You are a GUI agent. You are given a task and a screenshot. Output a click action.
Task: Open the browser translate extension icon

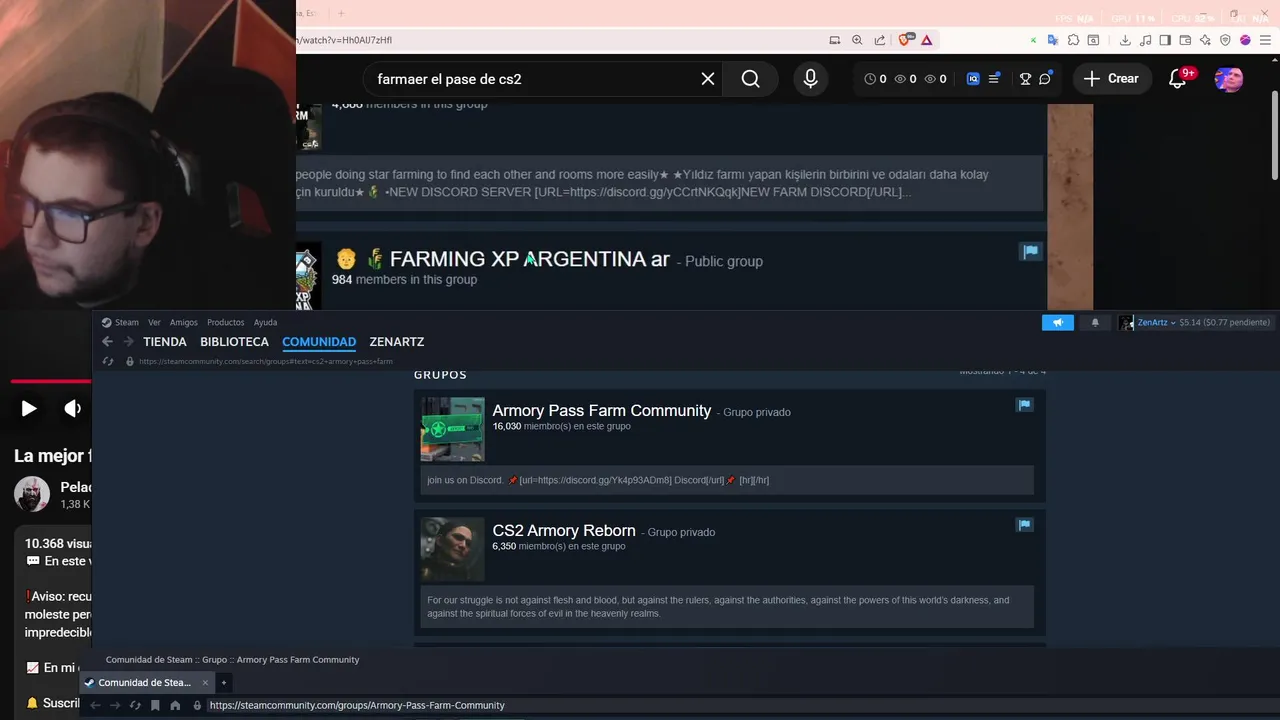click(1052, 40)
